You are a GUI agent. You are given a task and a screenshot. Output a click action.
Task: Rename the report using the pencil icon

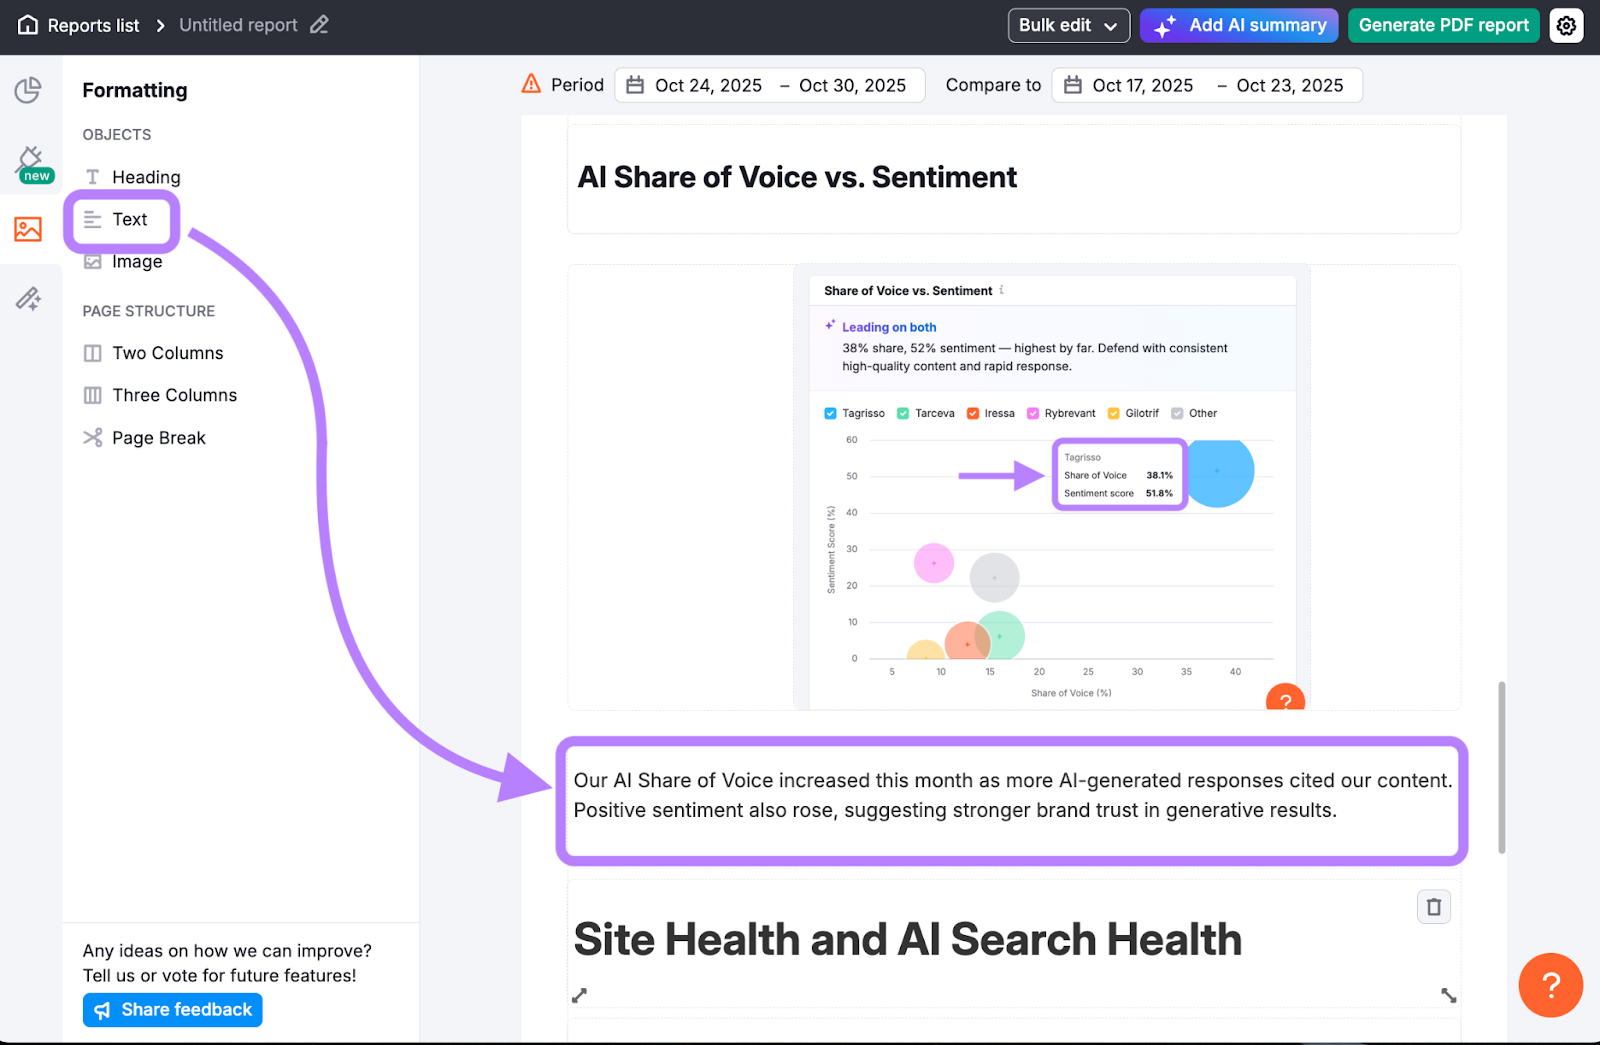pyautogui.click(x=319, y=24)
